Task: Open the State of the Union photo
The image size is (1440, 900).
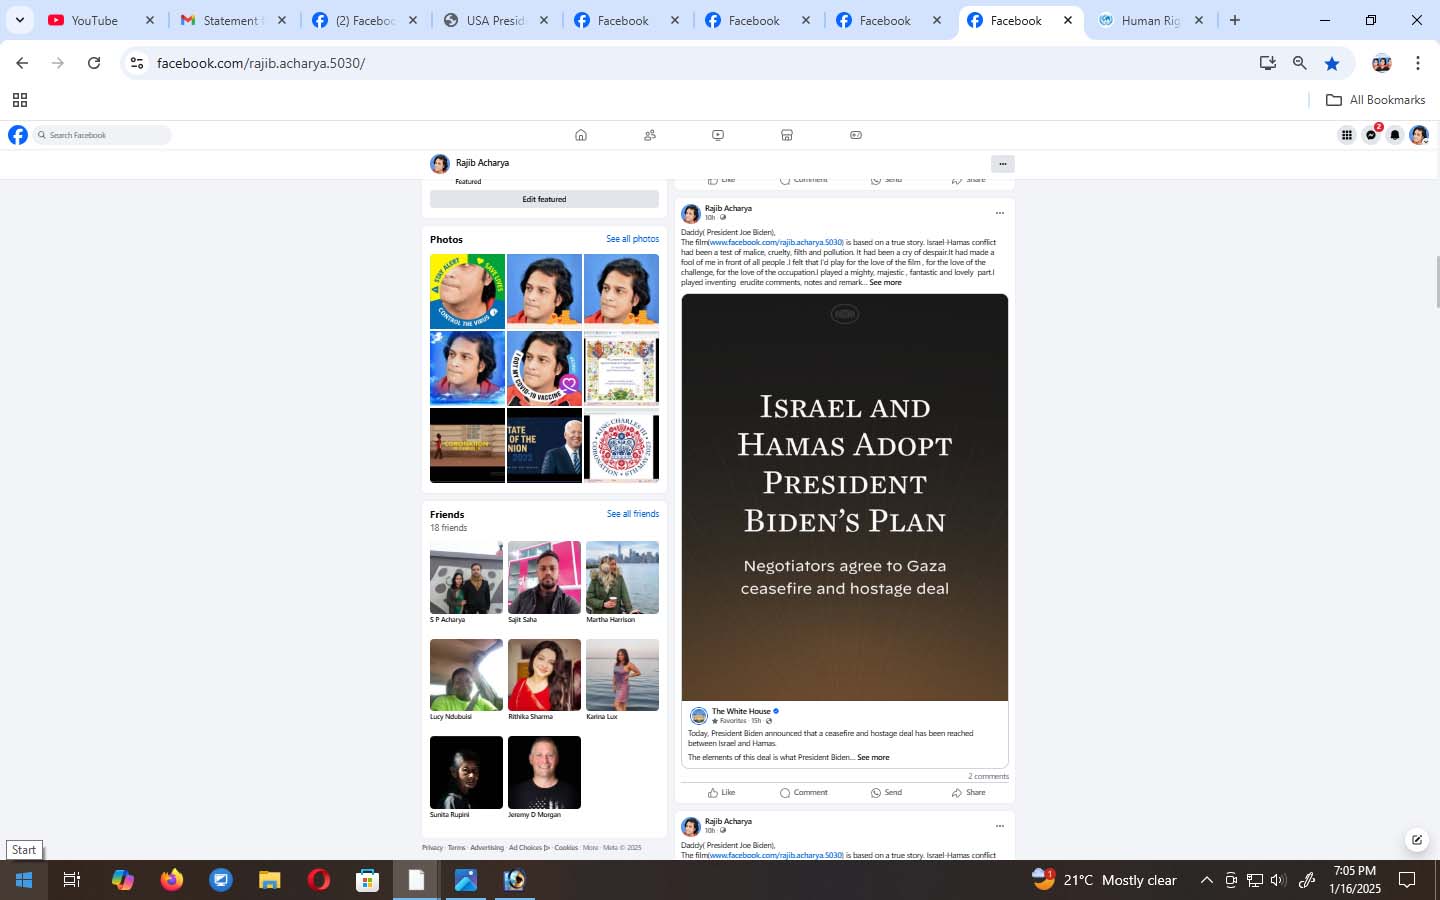Action: 544,445
